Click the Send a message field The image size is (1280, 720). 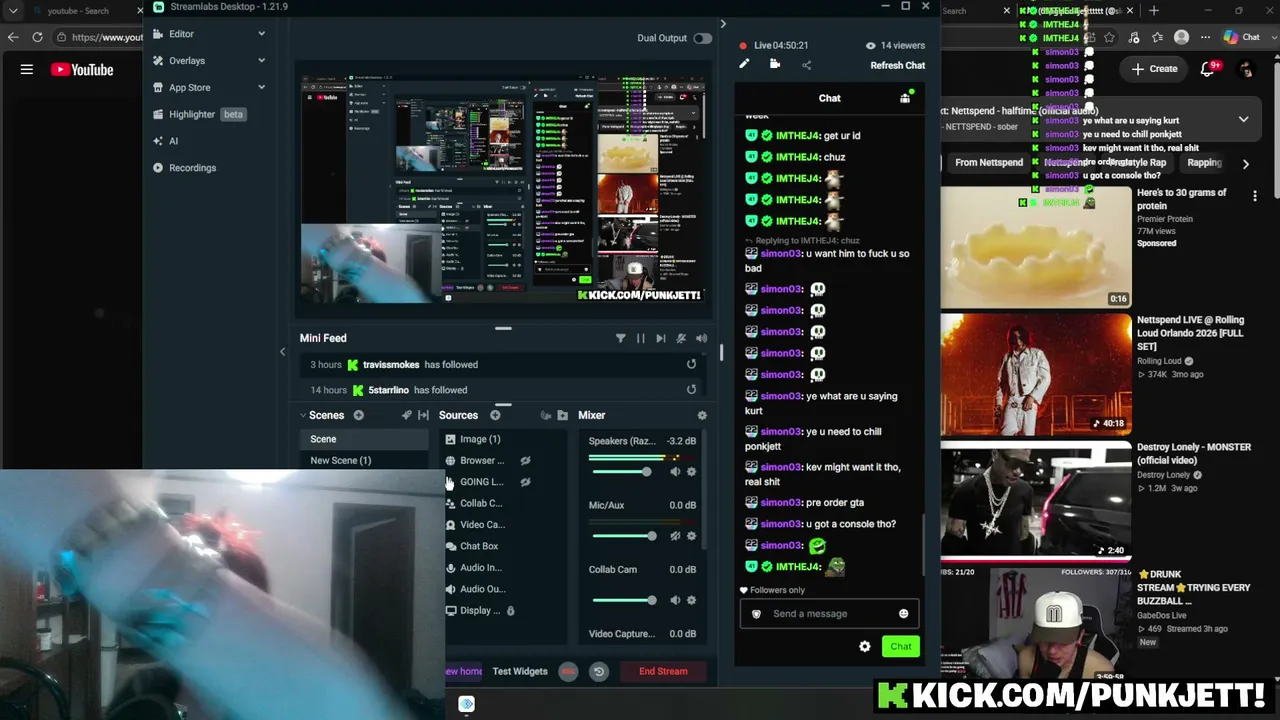tap(828, 614)
